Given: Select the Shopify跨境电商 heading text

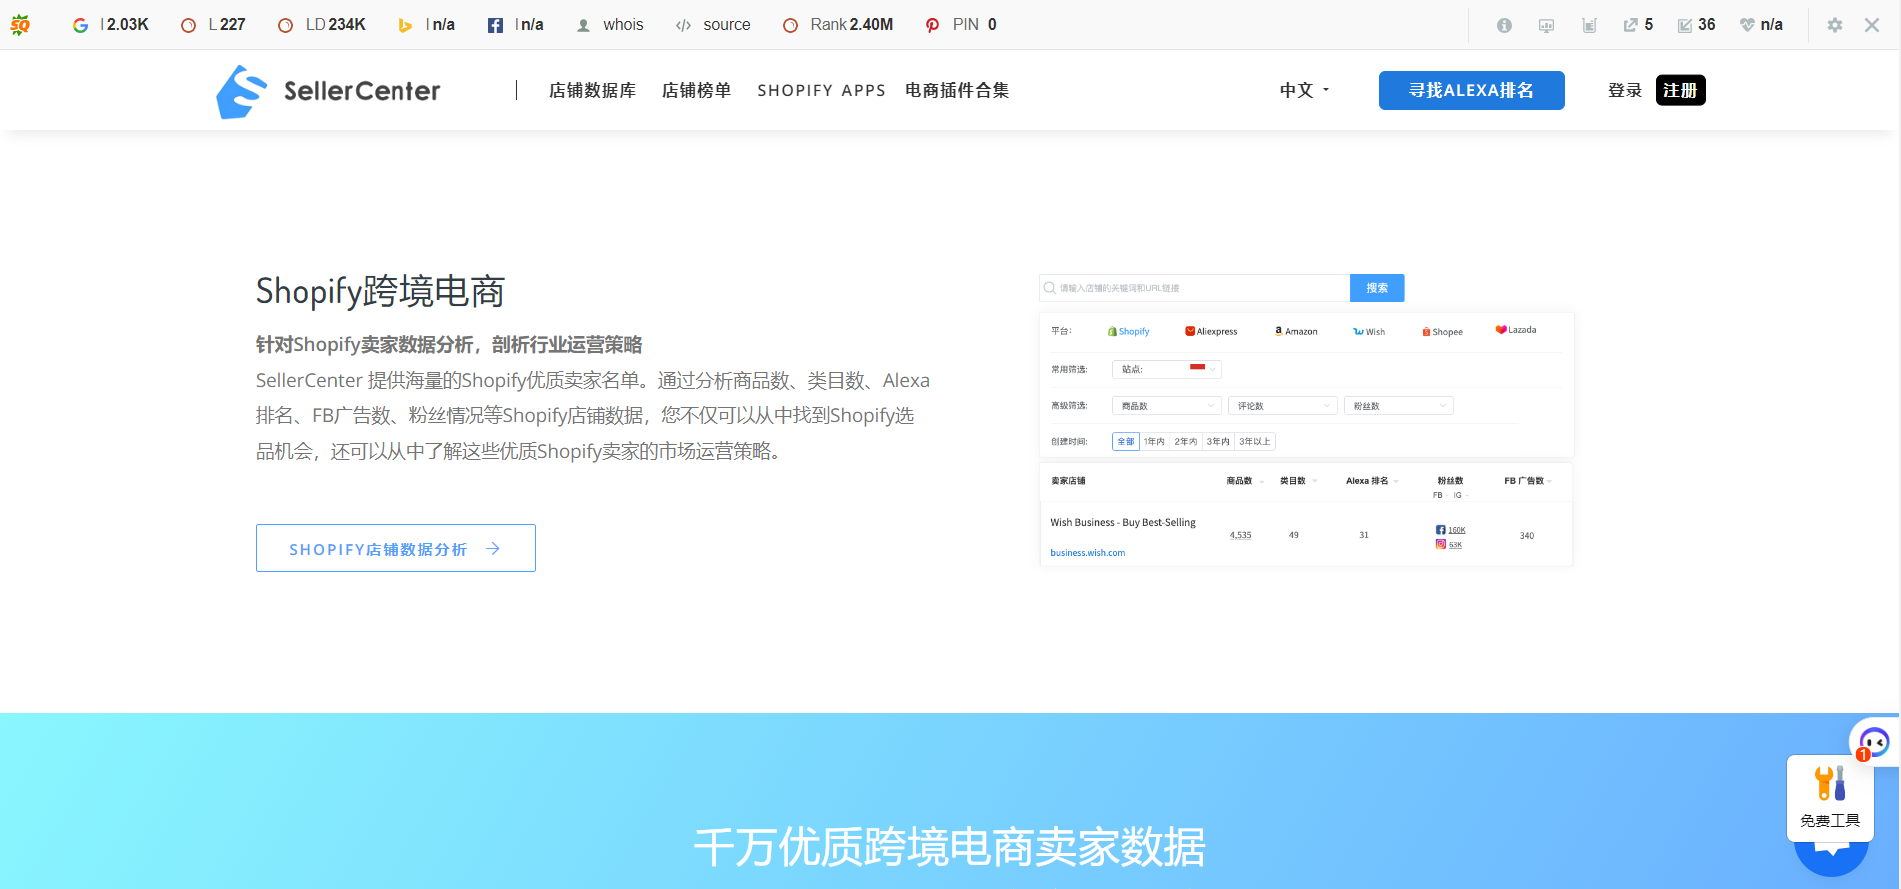Looking at the screenshot, I should click(x=380, y=291).
